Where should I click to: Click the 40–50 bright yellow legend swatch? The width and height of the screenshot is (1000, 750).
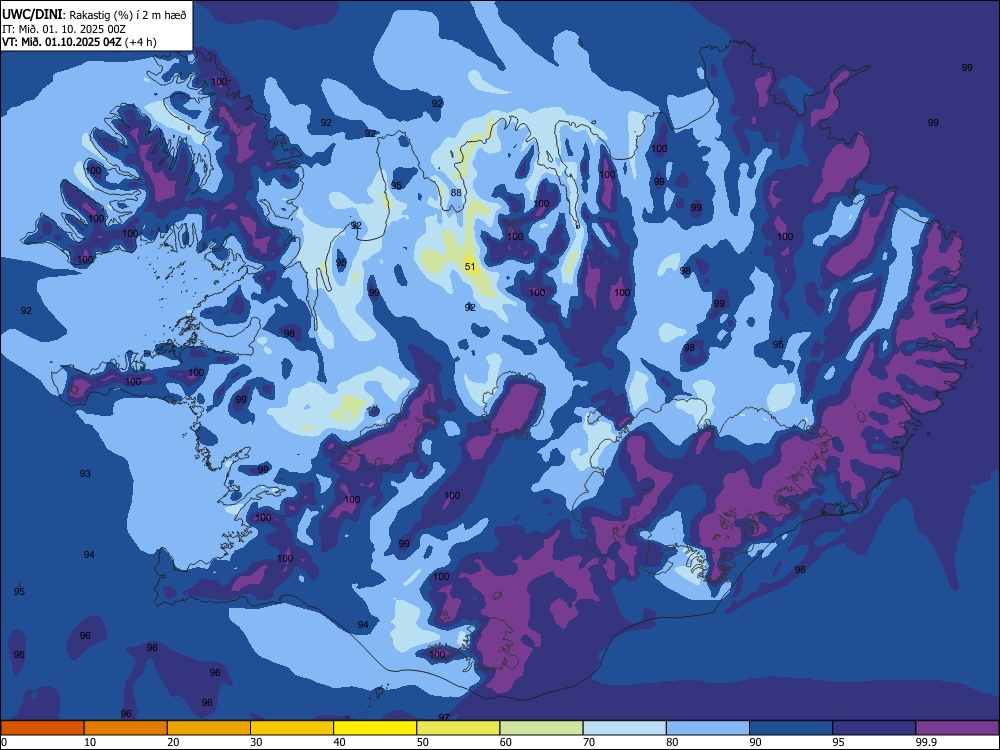pos(375,728)
